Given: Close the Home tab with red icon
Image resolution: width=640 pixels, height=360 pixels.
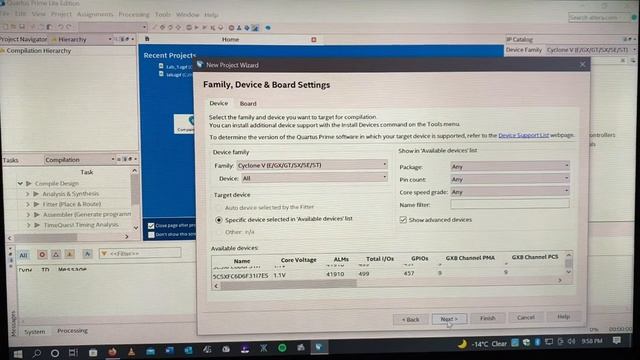Looking at the screenshot, I should (x=313, y=40).
